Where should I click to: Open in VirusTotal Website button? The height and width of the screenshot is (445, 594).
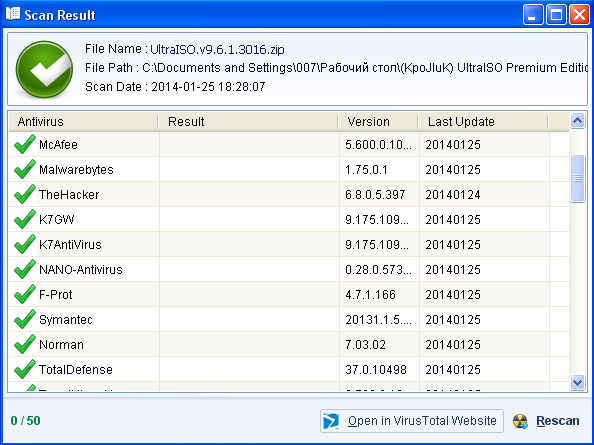[412, 421]
